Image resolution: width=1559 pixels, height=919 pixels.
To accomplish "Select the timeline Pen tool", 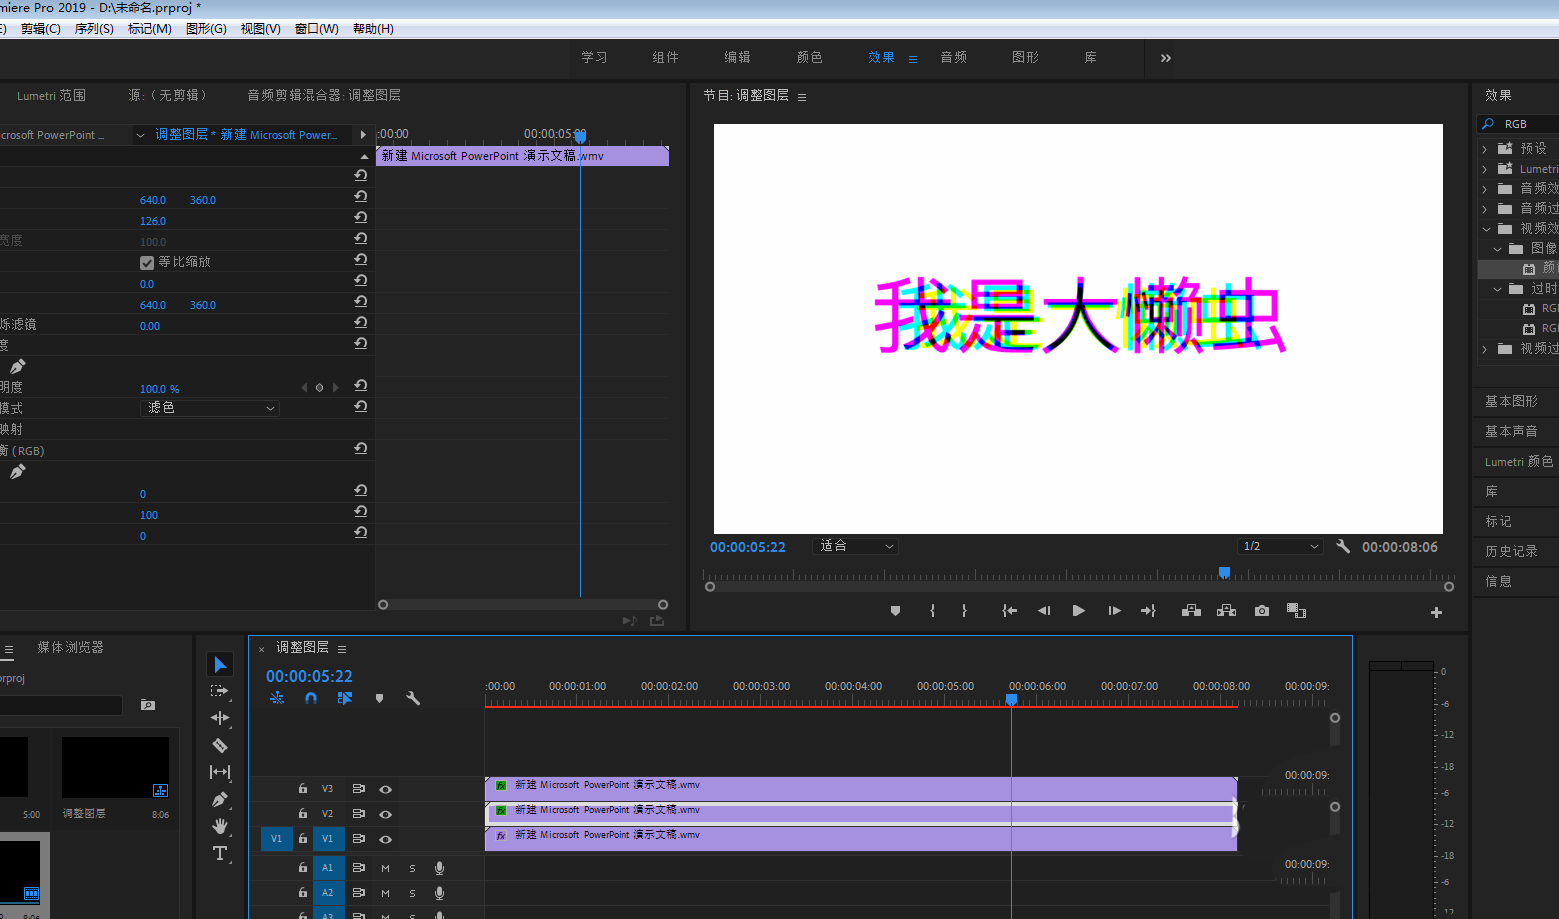I will click(220, 799).
